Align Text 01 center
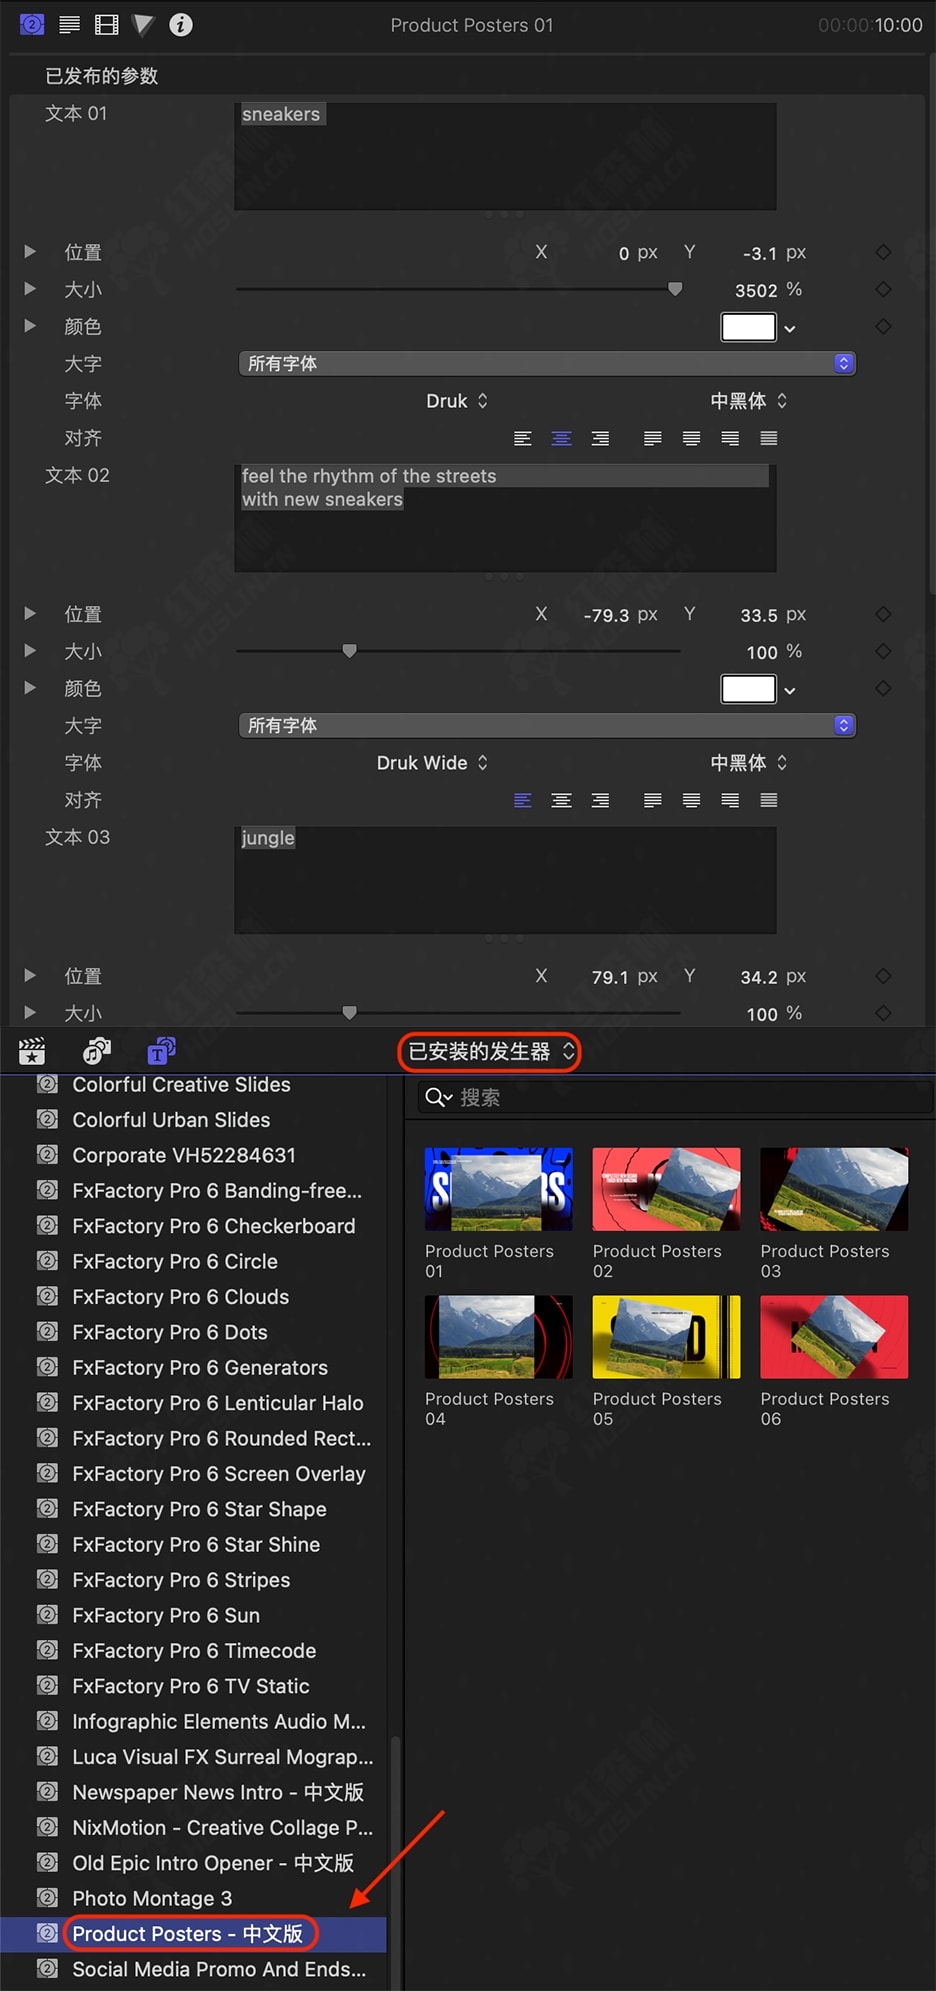The height and width of the screenshot is (1991, 936). click(x=562, y=438)
